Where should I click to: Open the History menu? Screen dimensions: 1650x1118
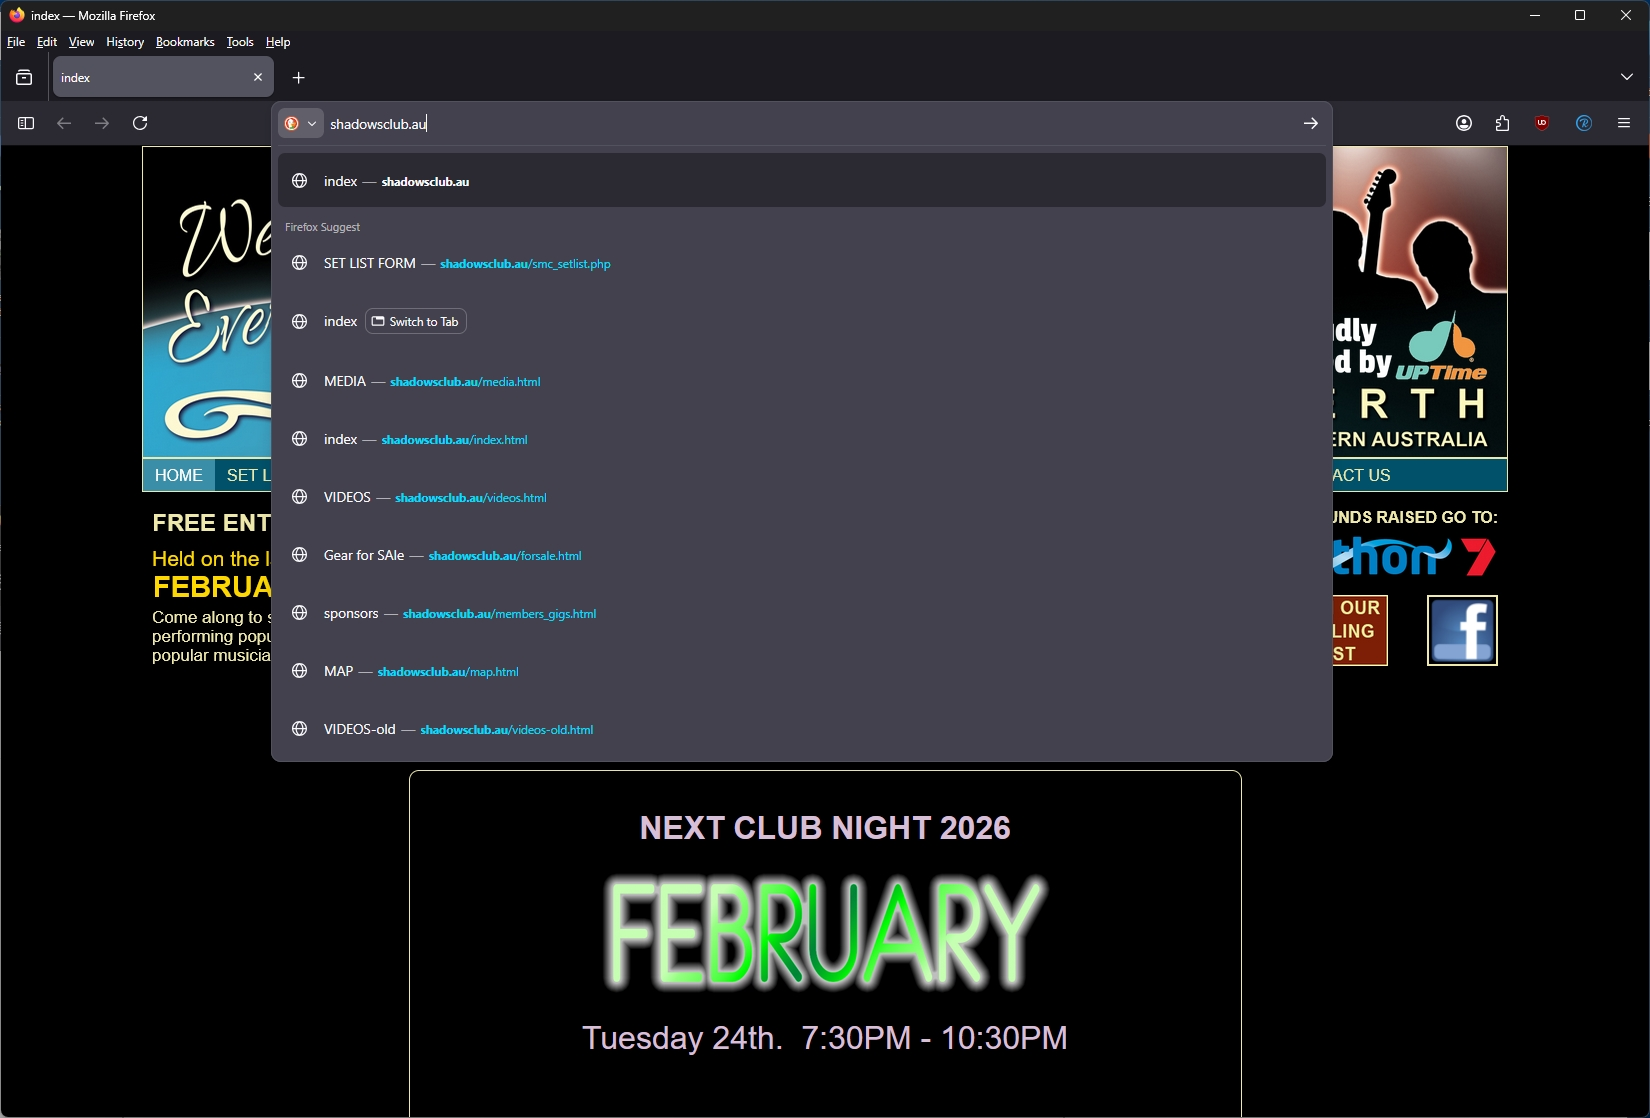[x=125, y=42]
